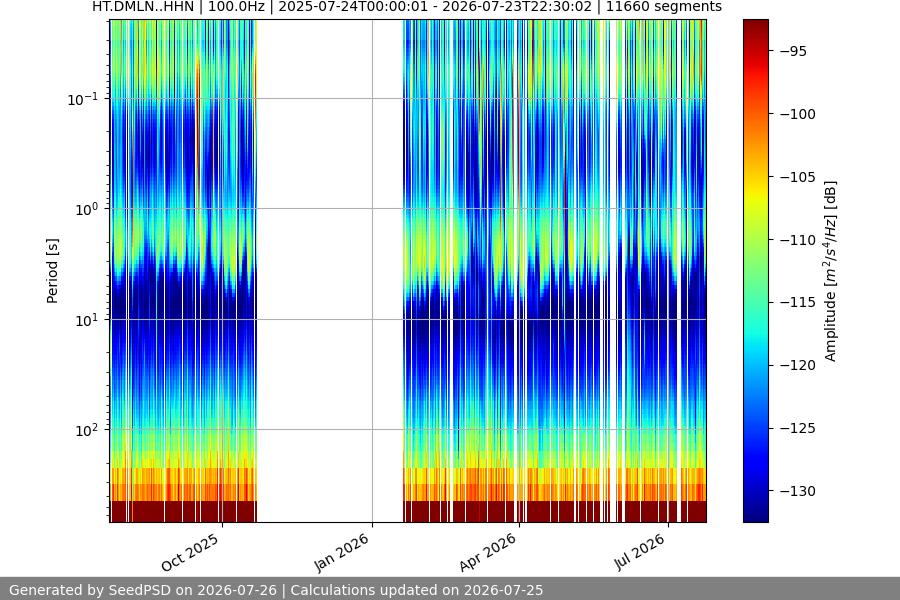The width and height of the screenshot is (900, 600).
Task: Click the −115 colorbar tick label
Action: [x=797, y=303]
